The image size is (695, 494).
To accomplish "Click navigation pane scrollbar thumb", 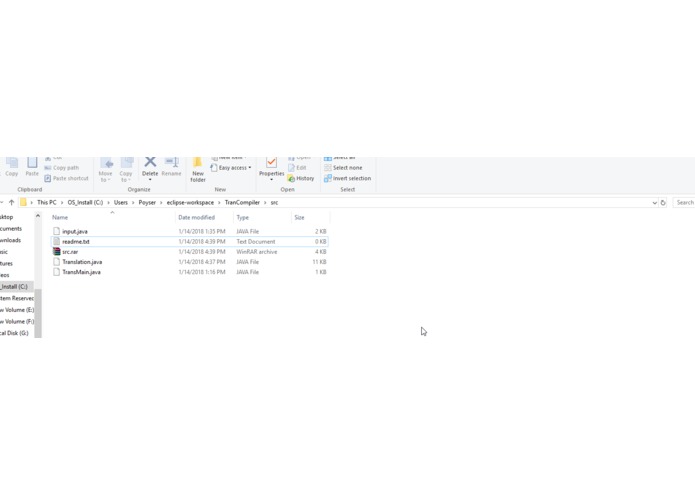I will [38, 313].
